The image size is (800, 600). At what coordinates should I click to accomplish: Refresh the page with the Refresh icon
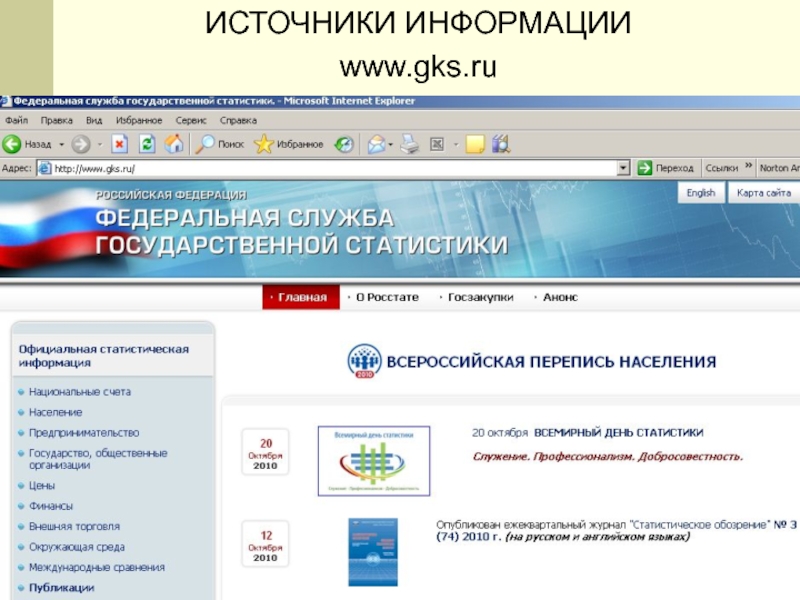(x=147, y=144)
